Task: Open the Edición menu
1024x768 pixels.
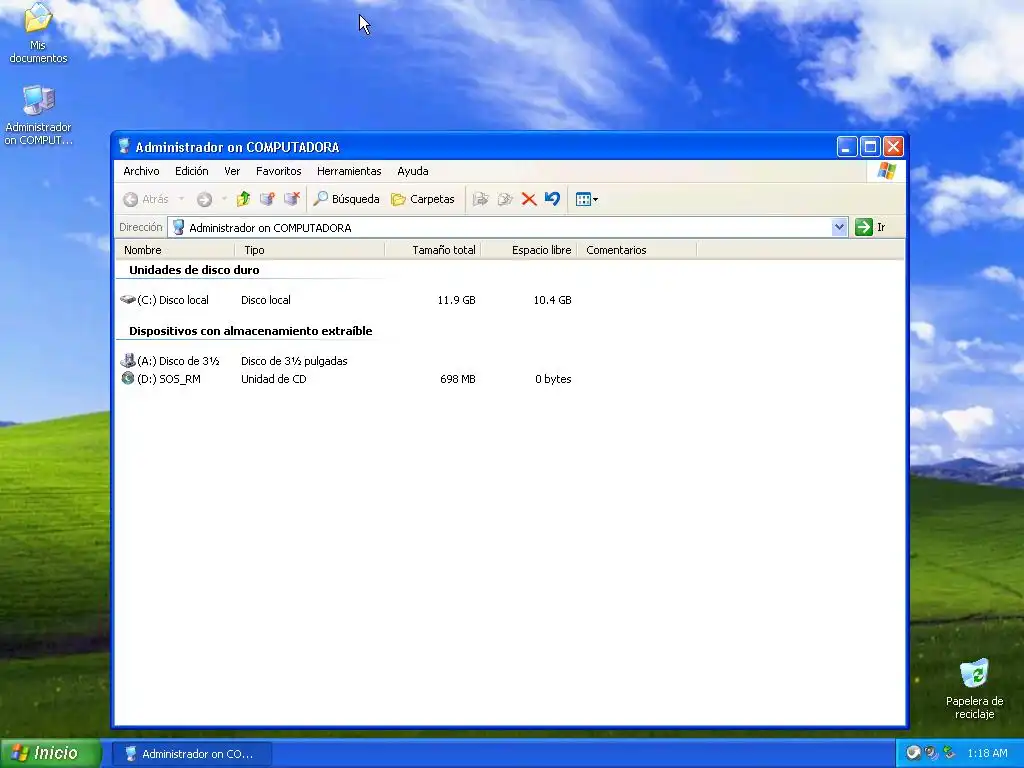Action: pos(191,171)
